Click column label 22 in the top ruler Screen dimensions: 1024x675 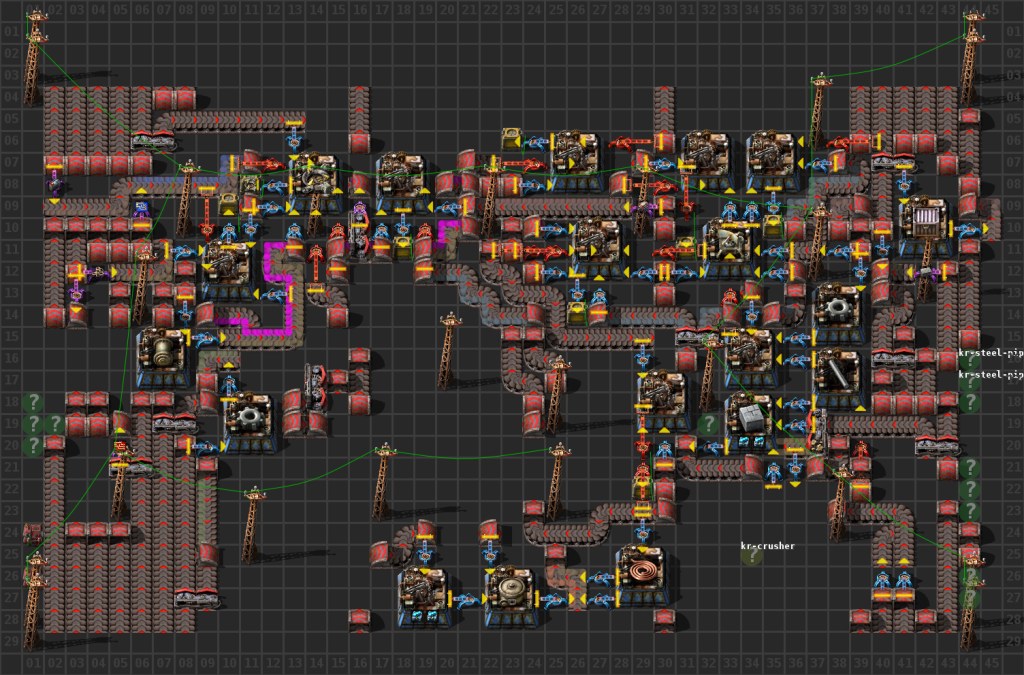[x=490, y=9]
